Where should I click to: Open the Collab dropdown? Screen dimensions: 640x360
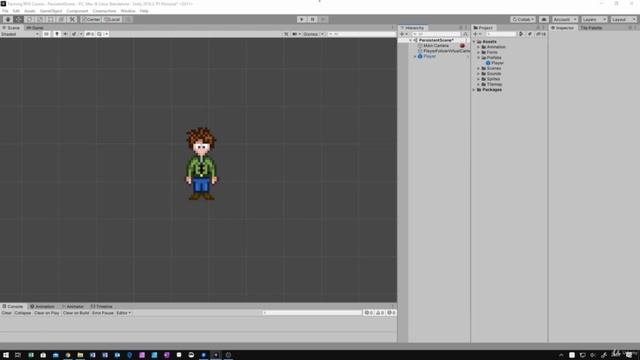(x=523, y=19)
